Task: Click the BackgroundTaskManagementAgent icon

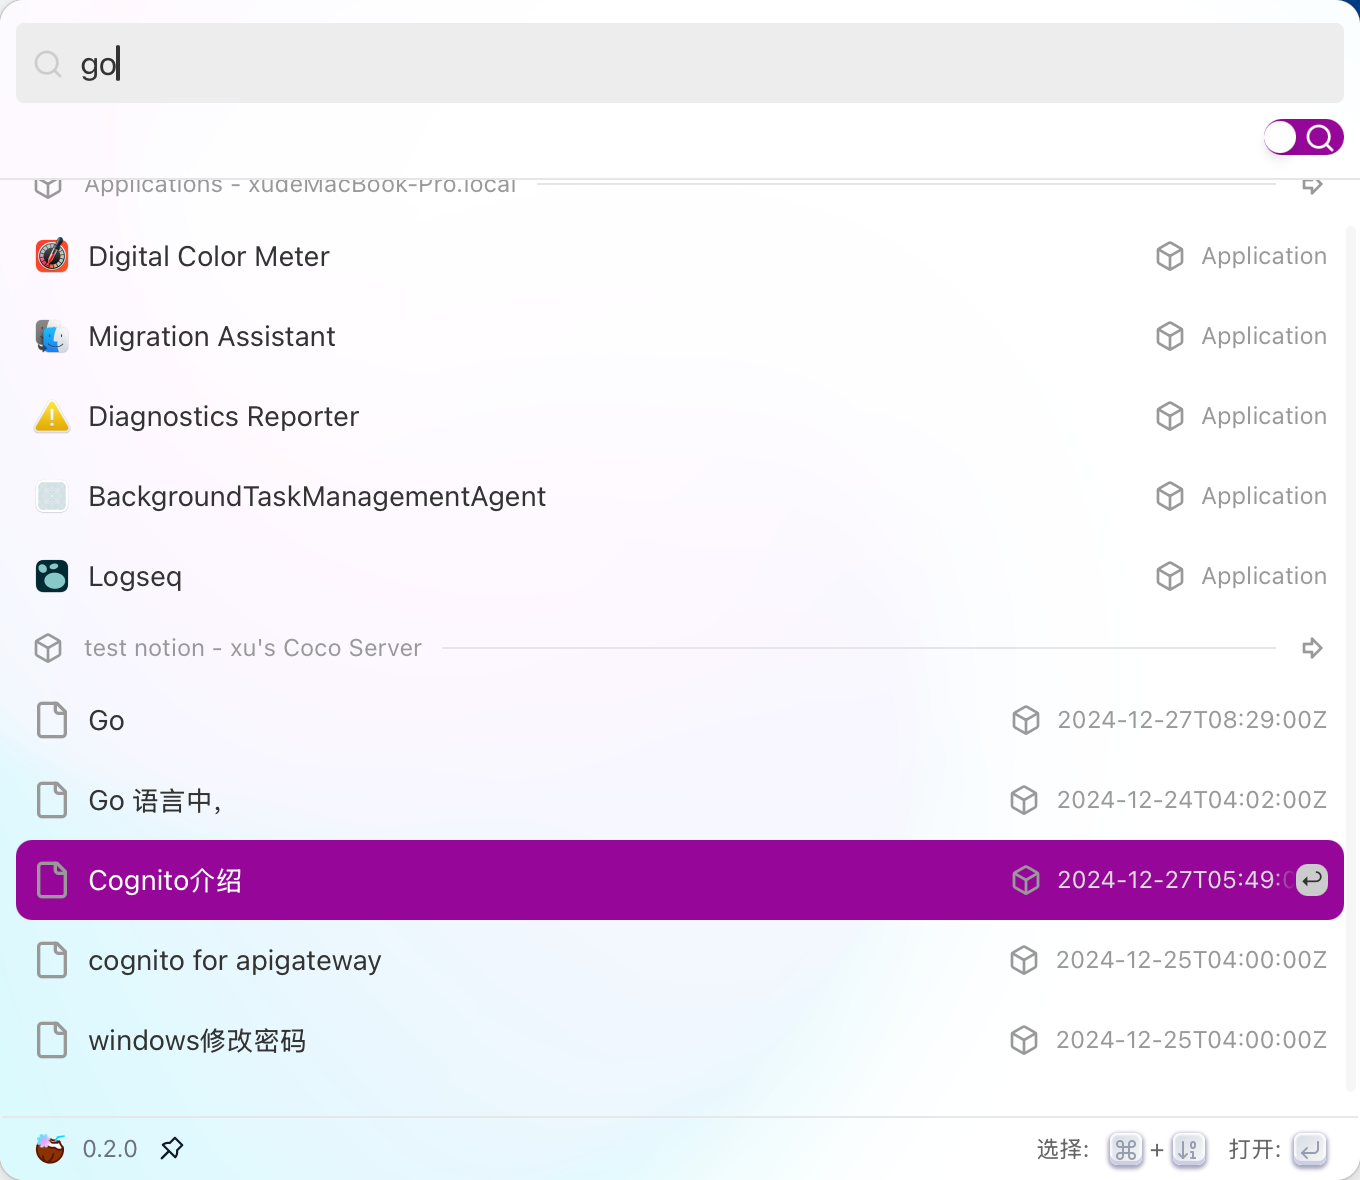Action: click(x=52, y=496)
